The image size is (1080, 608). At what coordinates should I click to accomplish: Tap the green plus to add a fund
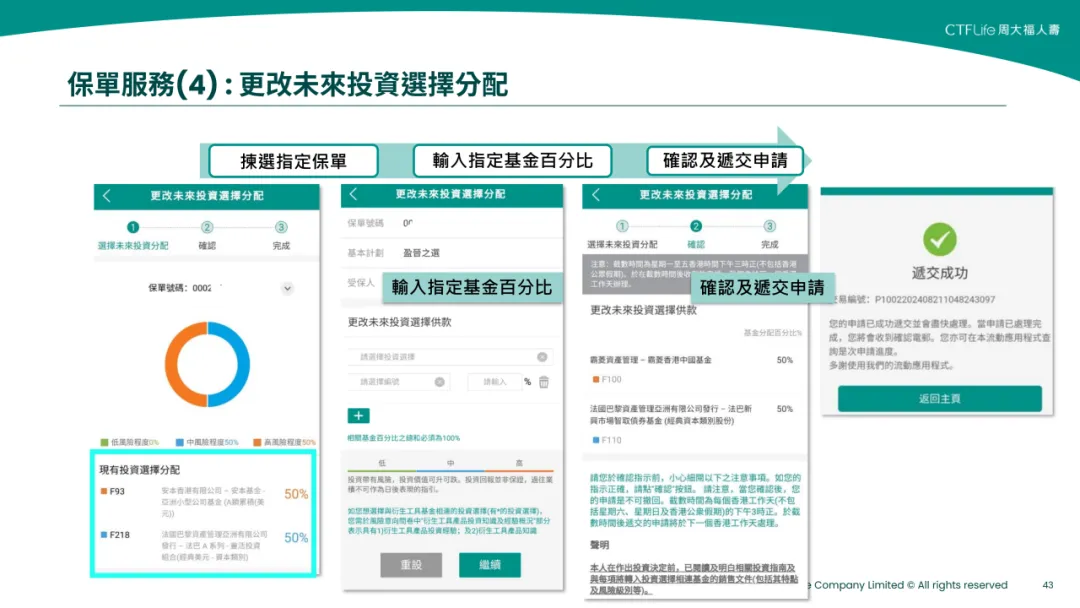[x=358, y=415]
